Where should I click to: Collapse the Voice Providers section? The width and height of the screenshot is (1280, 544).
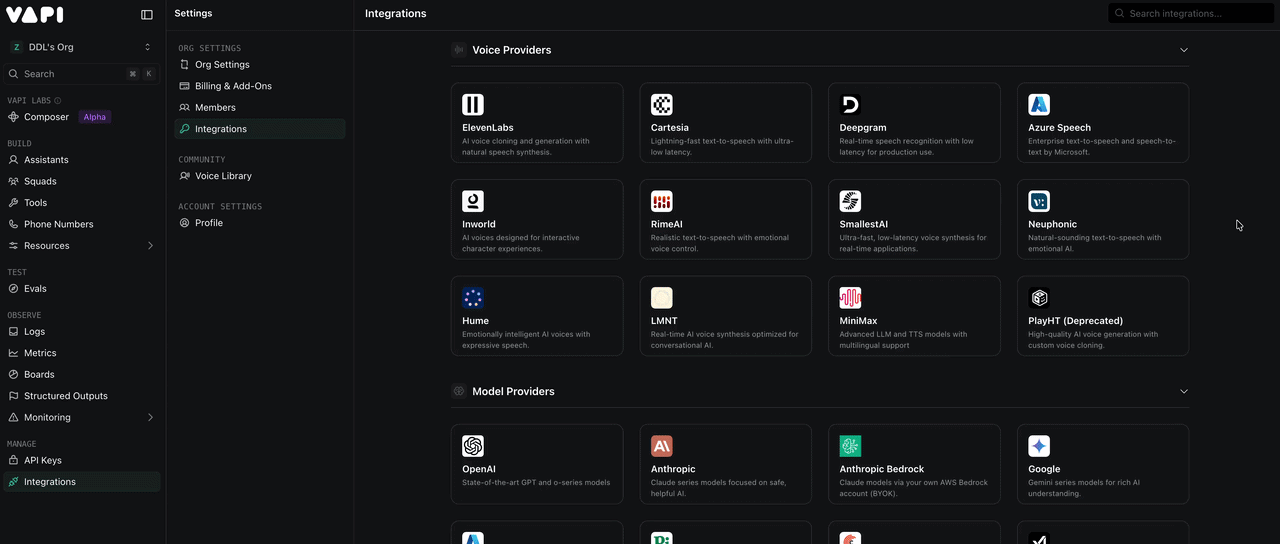1184,50
